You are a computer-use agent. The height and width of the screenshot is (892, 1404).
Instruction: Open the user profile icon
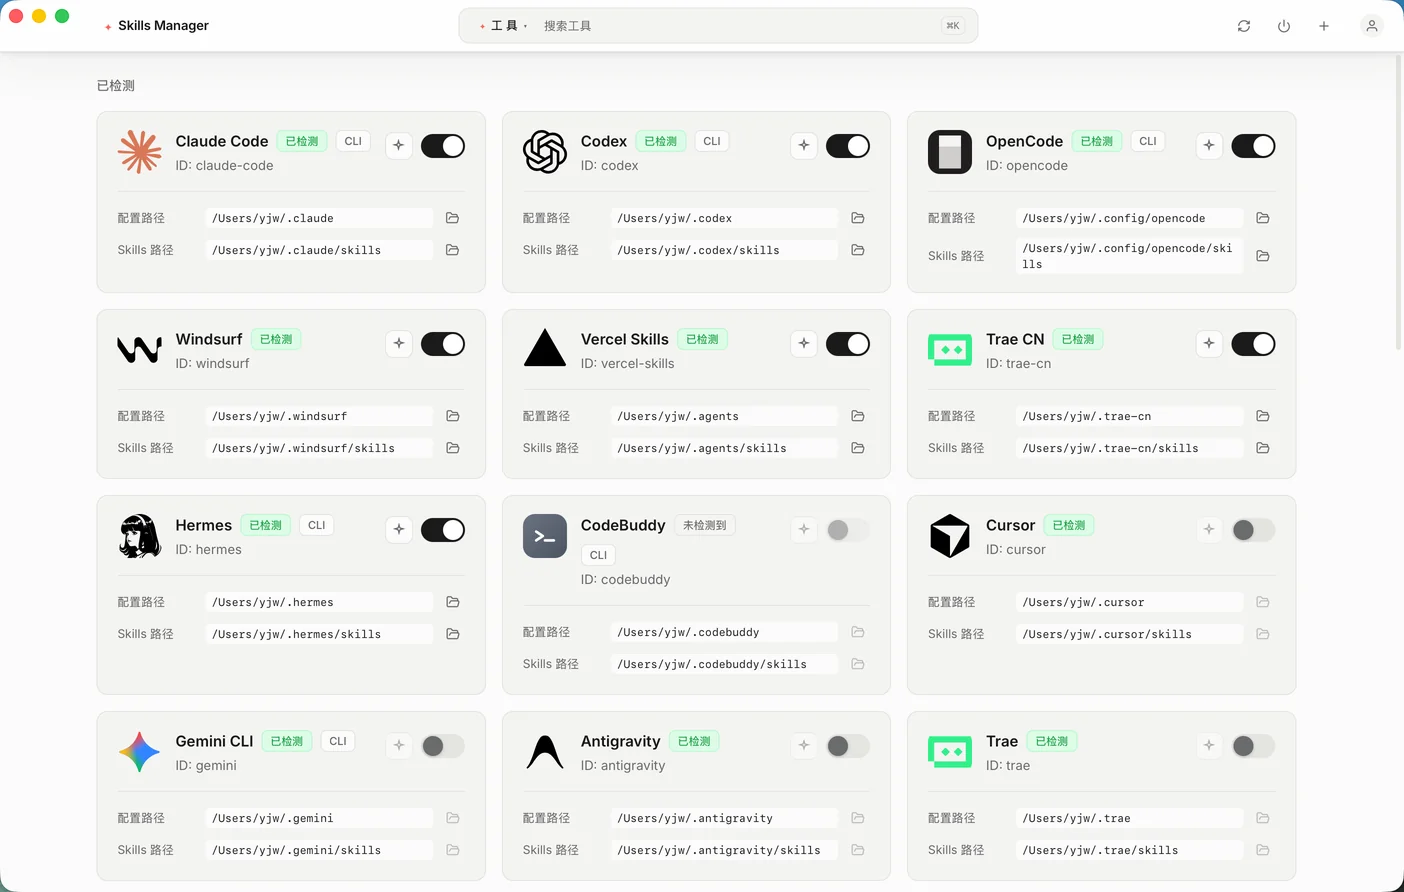[1372, 26]
